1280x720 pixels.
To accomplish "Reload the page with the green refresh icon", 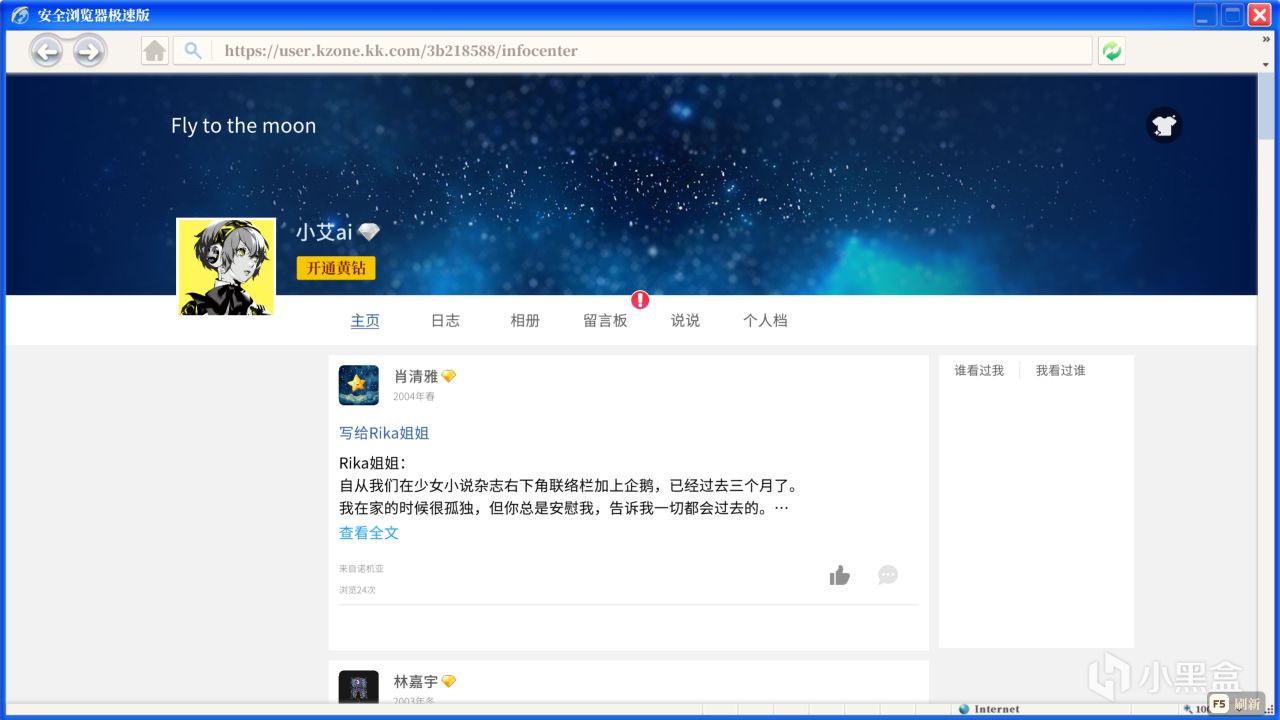I will [x=1111, y=51].
